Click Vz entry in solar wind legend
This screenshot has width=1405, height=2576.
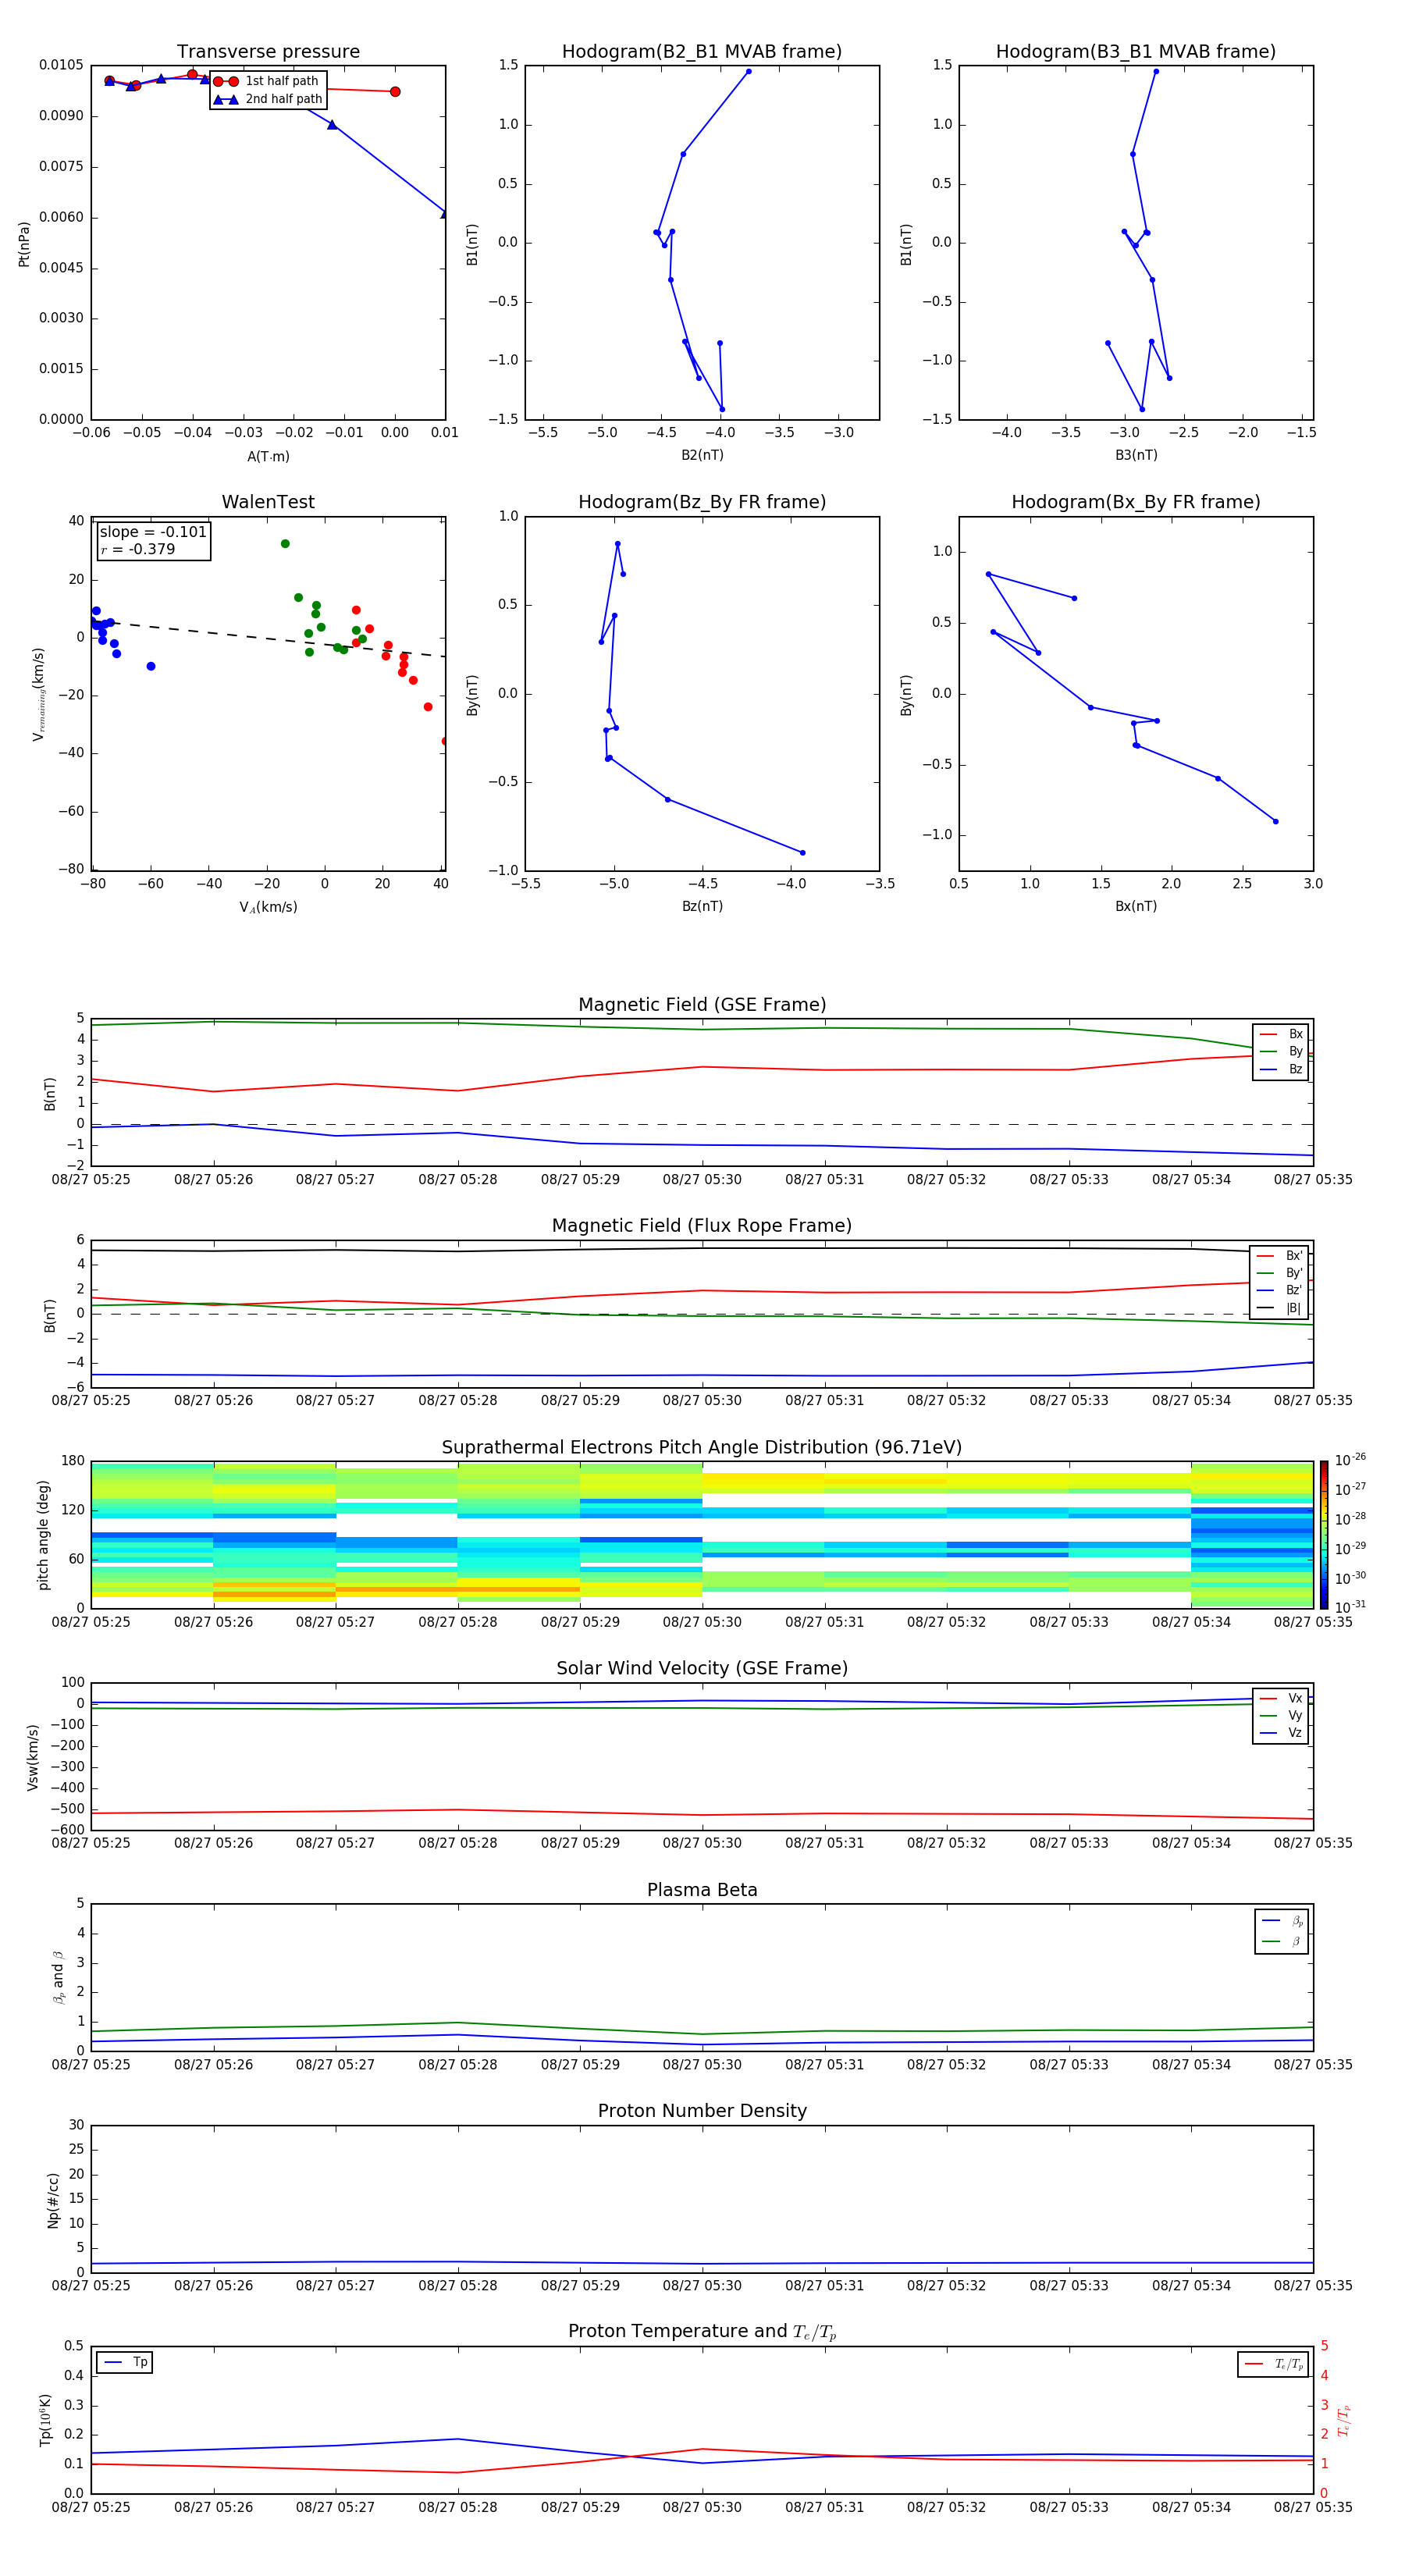[x=1282, y=1732]
